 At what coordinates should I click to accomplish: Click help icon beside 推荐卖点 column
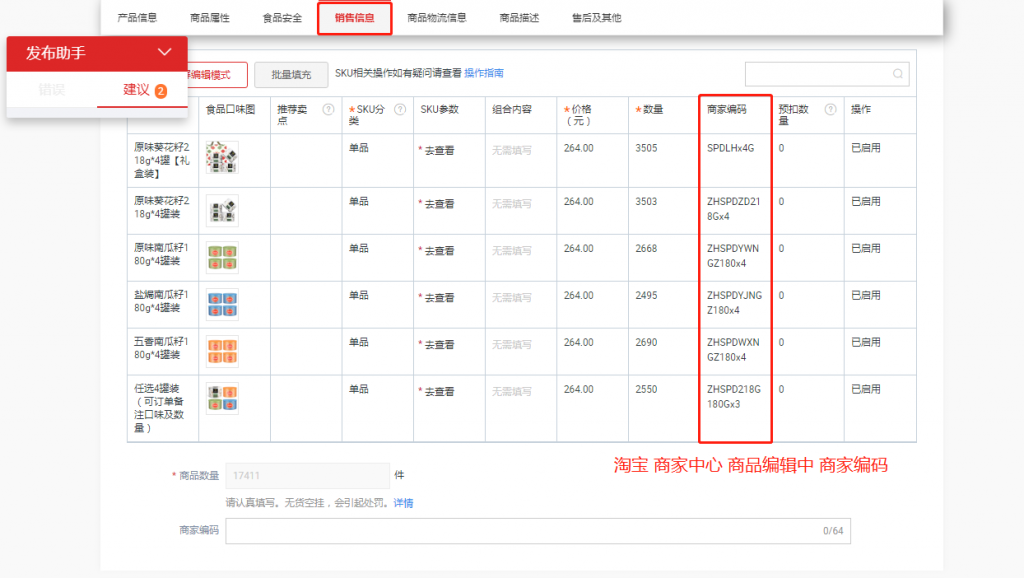328,110
